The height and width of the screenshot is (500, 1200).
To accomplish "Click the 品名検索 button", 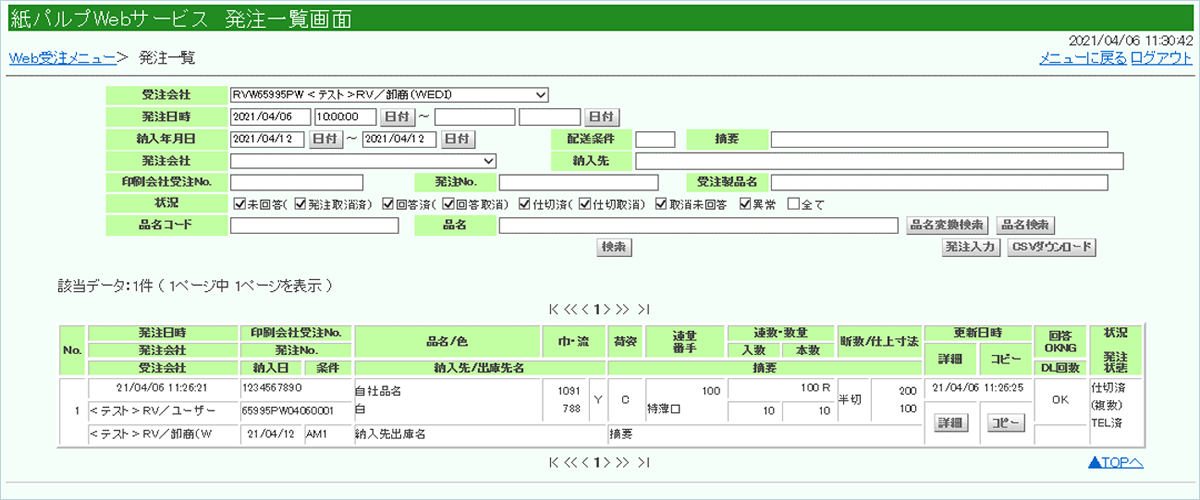I will (x=1027, y=225).
